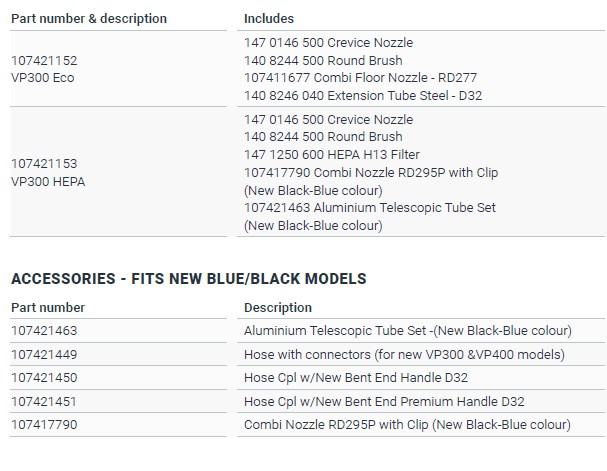Screen dimensions: 607x471
Task: Select the Combi Nozzle RD295P accessory description
Action: tap(407, 425)
